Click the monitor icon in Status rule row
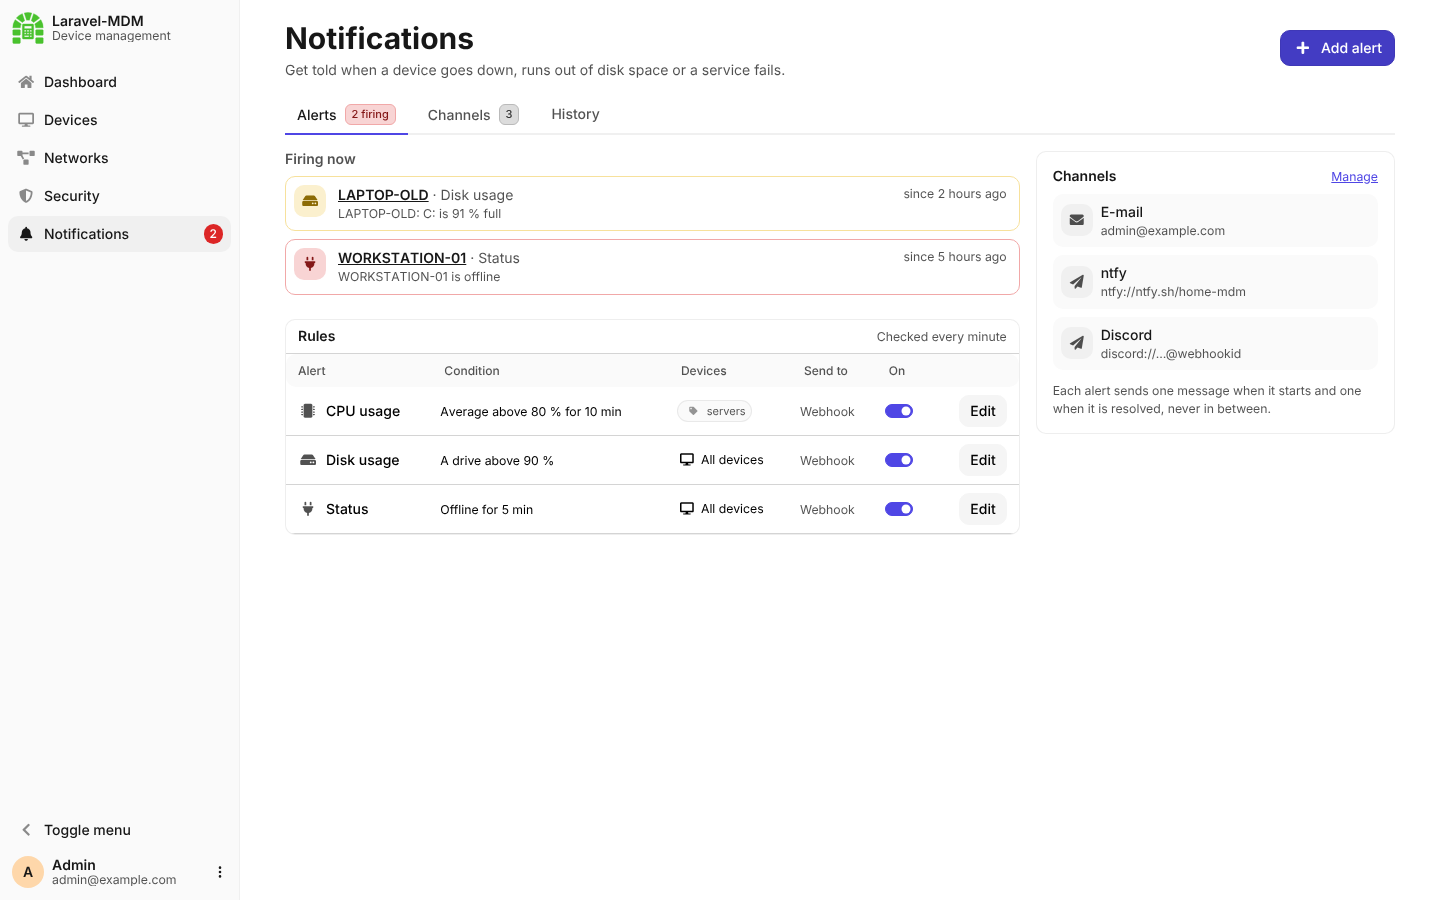 coord(687,509)
